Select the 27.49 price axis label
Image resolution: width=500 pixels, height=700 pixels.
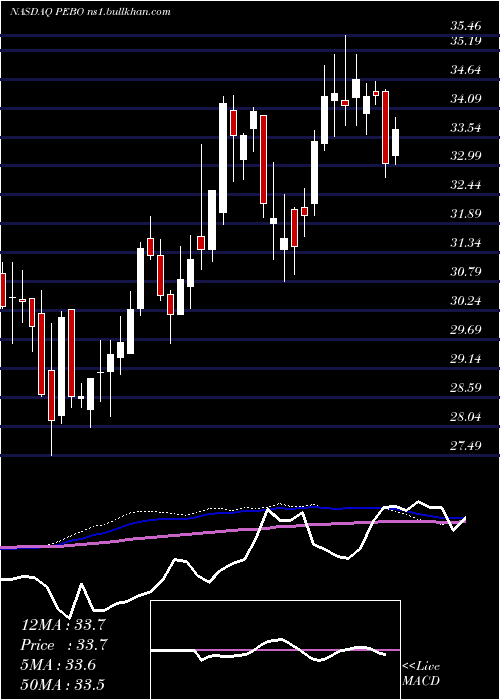(466, 445)
